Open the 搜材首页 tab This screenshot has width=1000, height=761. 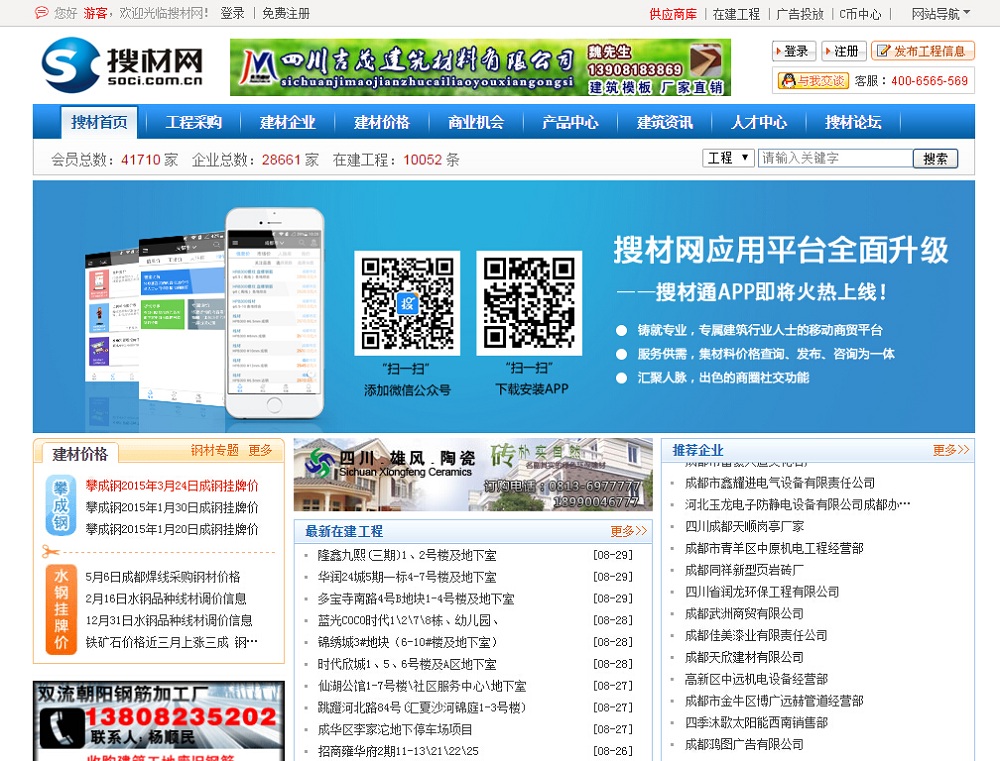coord(99,122)
